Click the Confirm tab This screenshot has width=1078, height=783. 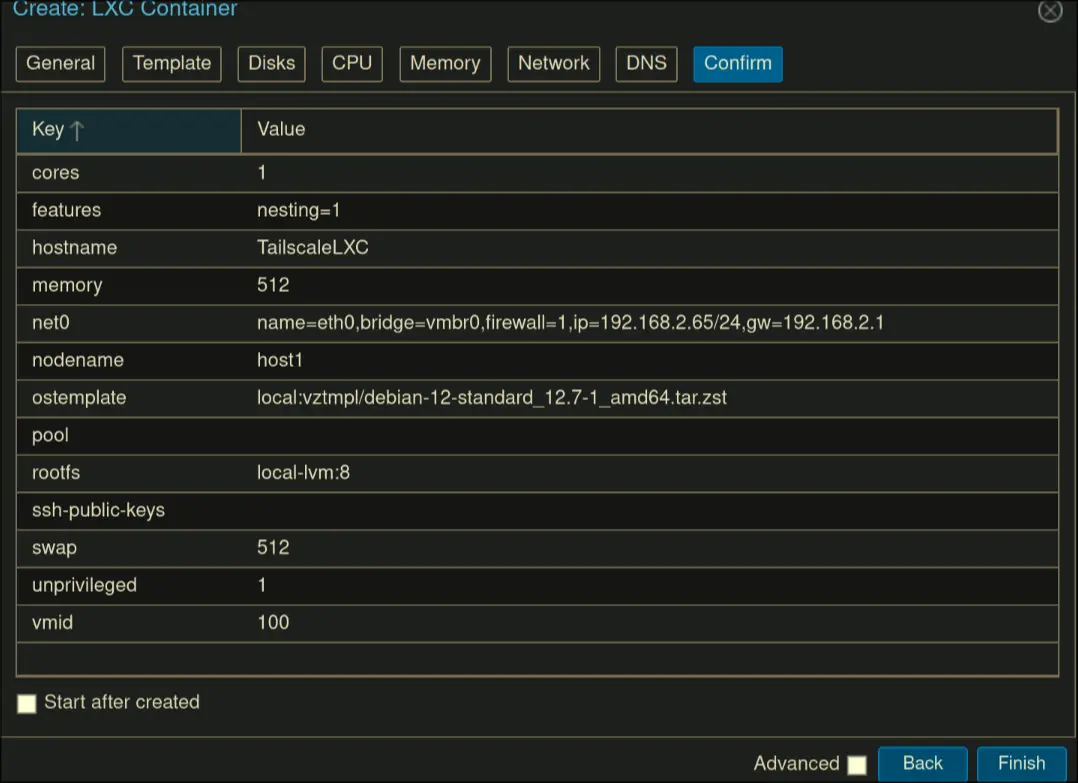point(738,63)
